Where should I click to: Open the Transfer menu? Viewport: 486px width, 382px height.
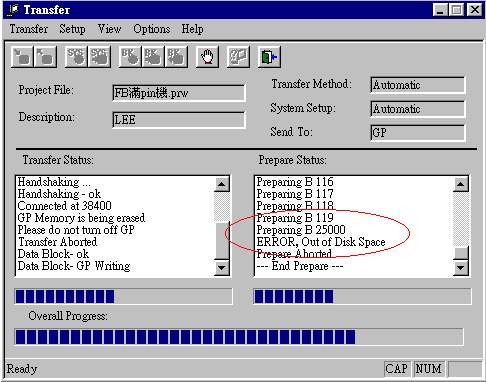(29, 29)
